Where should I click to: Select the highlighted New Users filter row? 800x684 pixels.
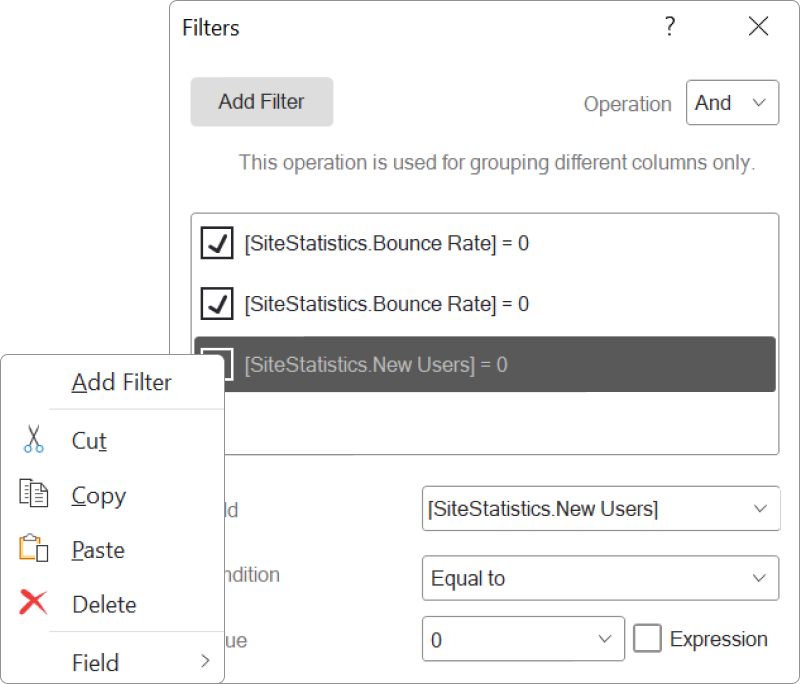[500, 365]
